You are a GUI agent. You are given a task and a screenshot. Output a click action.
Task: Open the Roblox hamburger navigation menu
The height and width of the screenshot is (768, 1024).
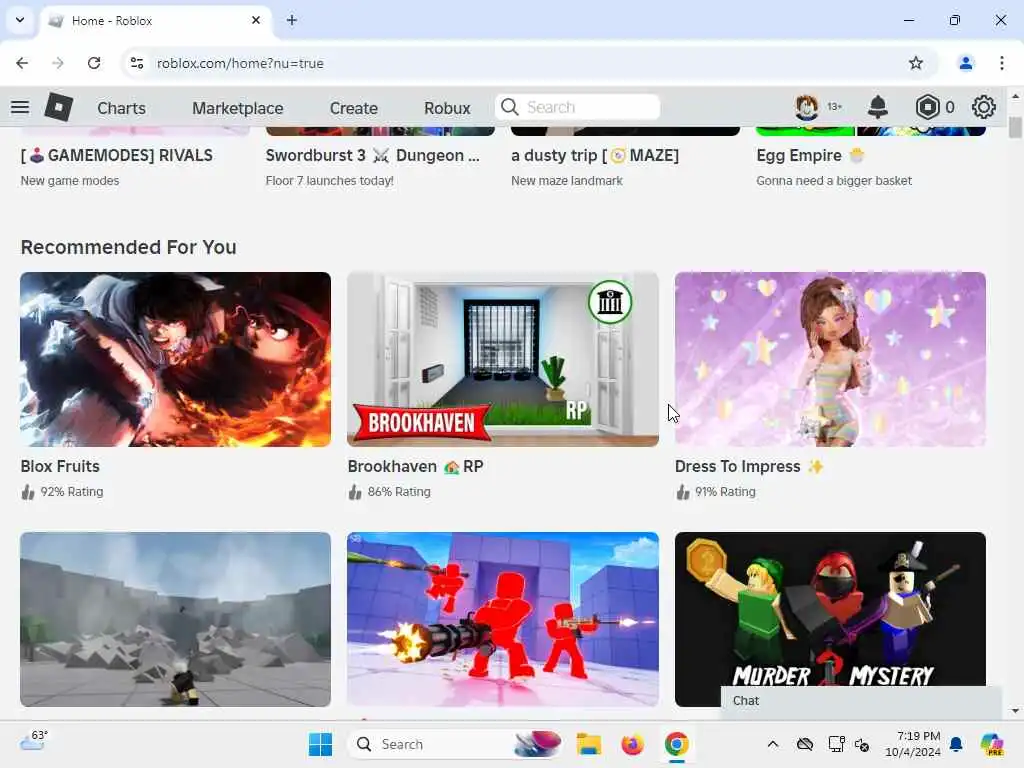[x=20, y=107]
